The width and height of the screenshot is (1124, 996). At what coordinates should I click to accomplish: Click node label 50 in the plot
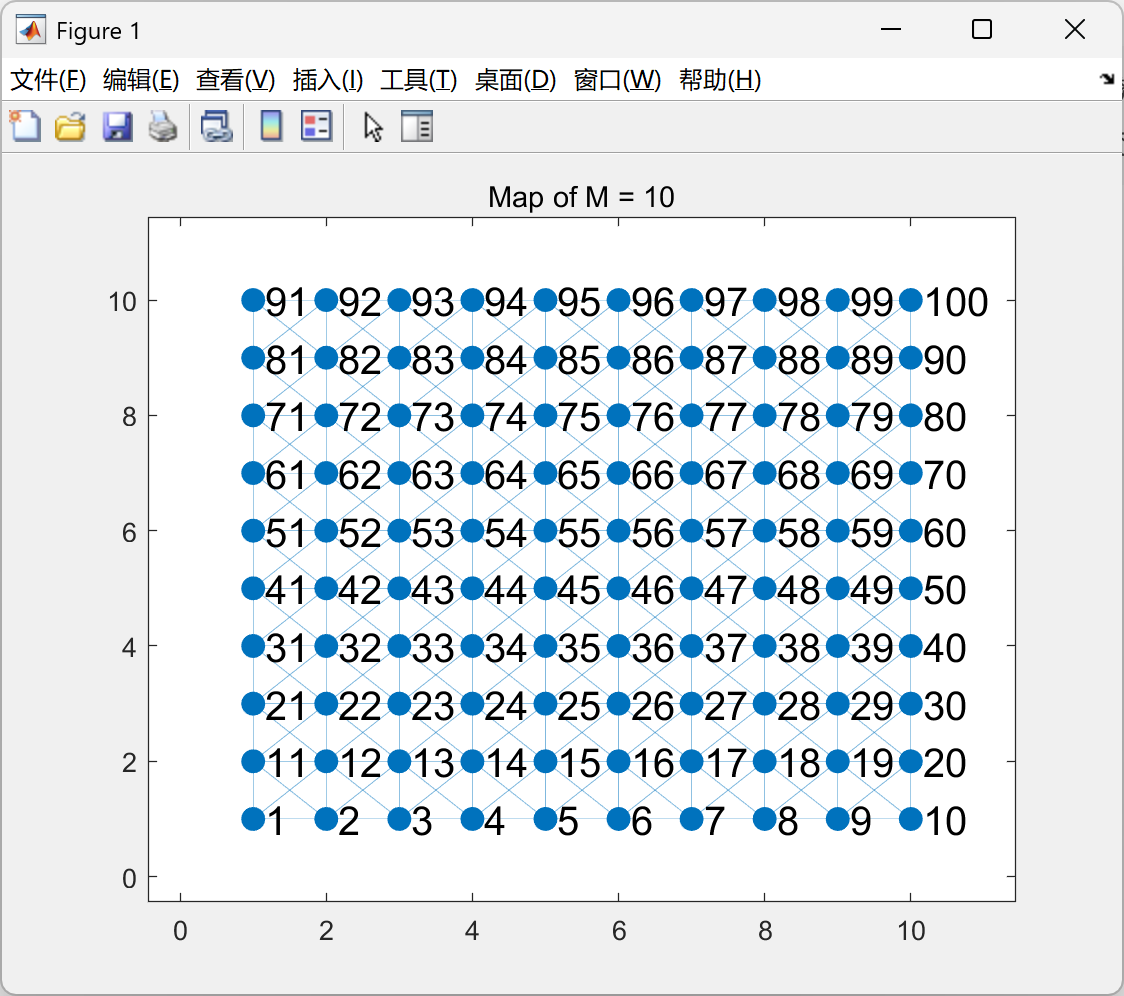946,591
